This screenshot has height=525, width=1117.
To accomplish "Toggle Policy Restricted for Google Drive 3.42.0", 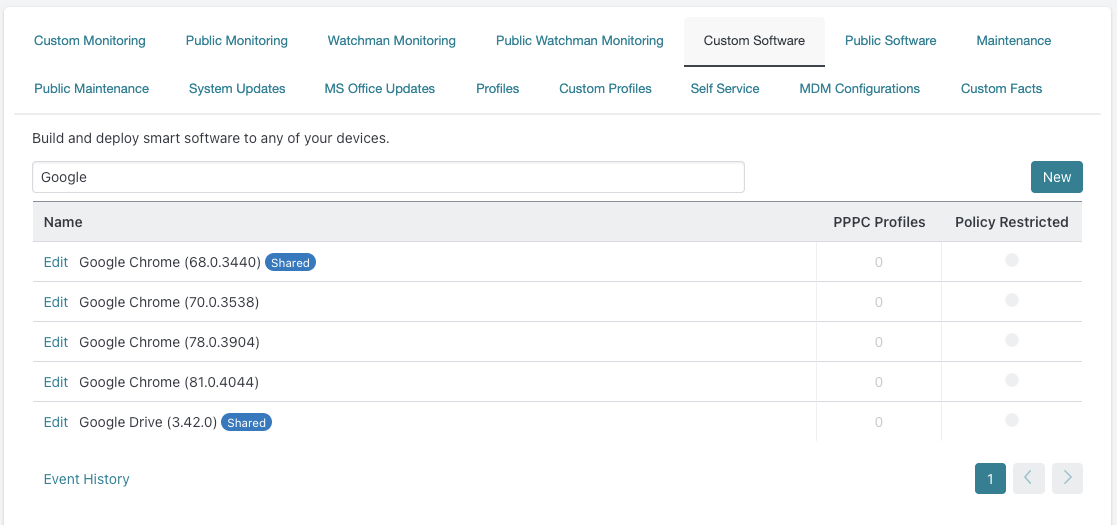I will pos(1012,420).
